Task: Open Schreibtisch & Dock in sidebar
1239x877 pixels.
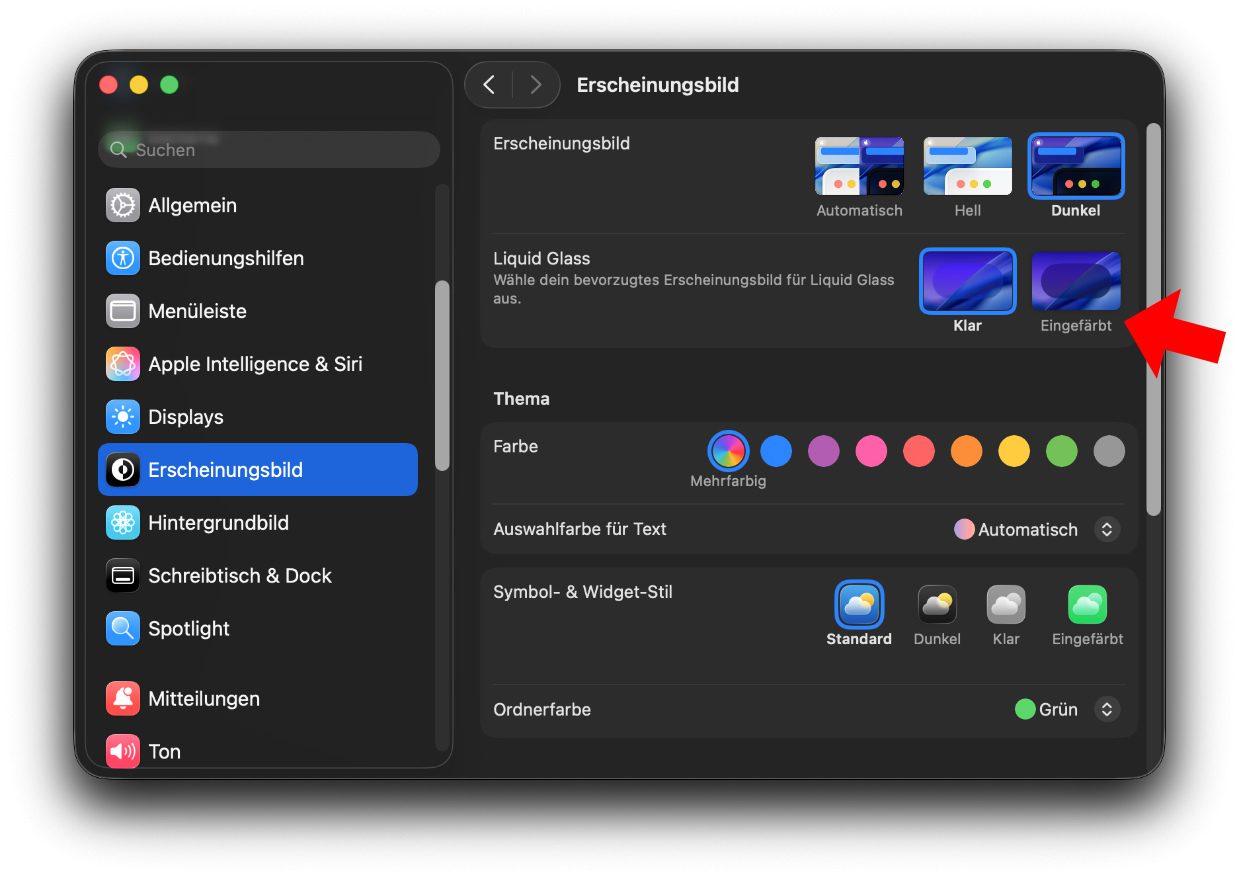Action: point(240,576)
